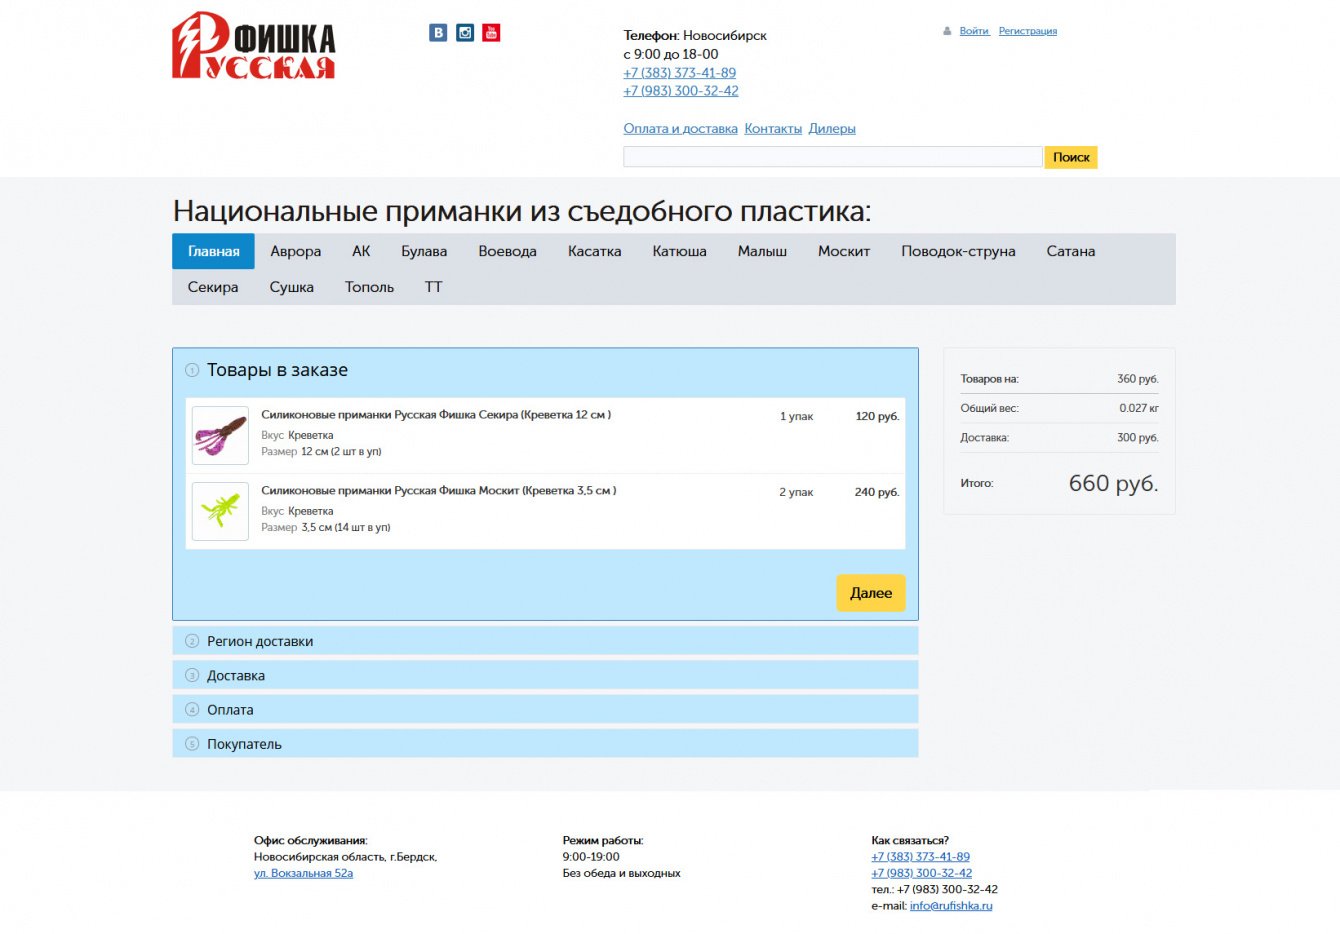Choose the Секира category

[x=213, y=287]
